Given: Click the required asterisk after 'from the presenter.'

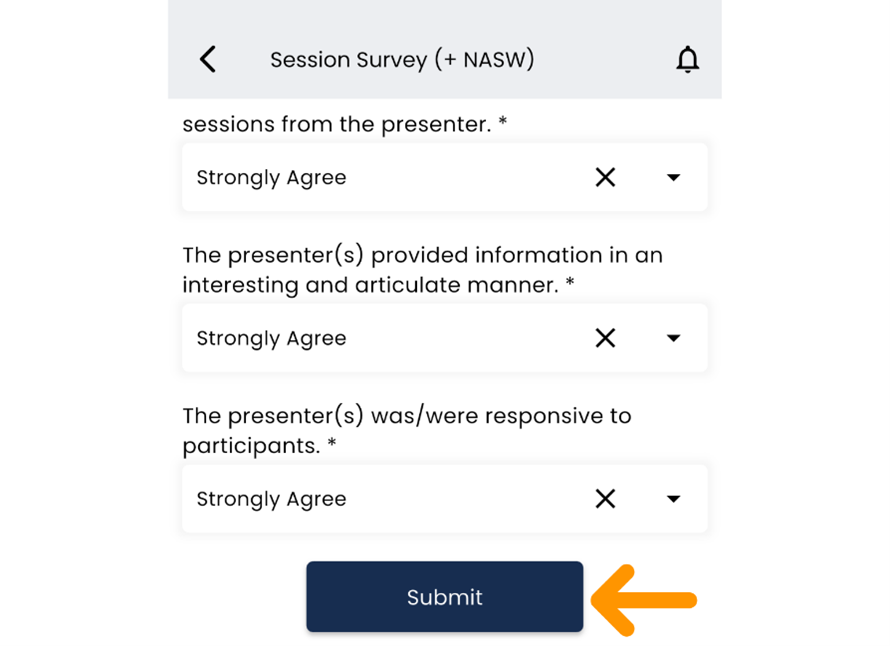Looking at the screenshot, I should [503, 125].
